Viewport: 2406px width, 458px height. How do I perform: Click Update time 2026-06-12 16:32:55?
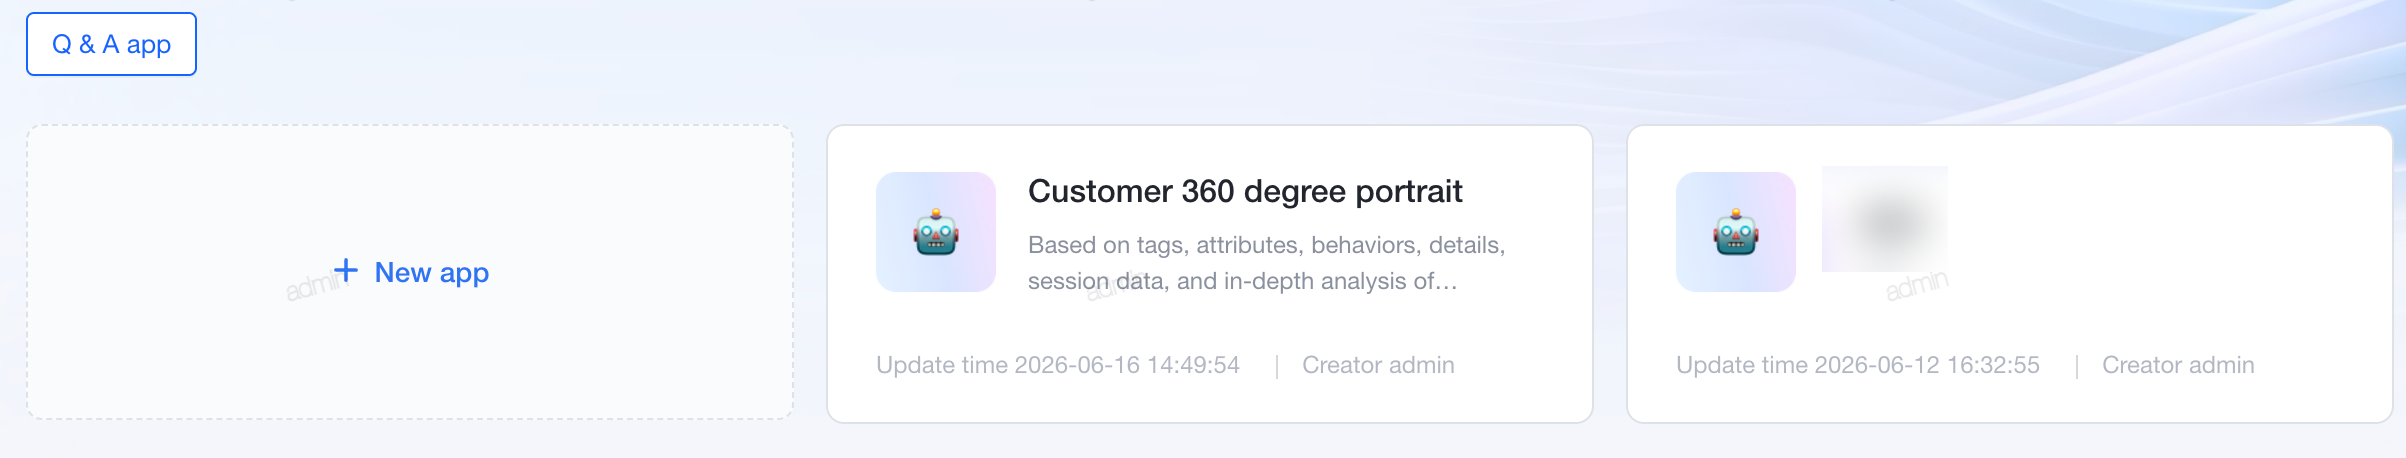(1858, 365)
